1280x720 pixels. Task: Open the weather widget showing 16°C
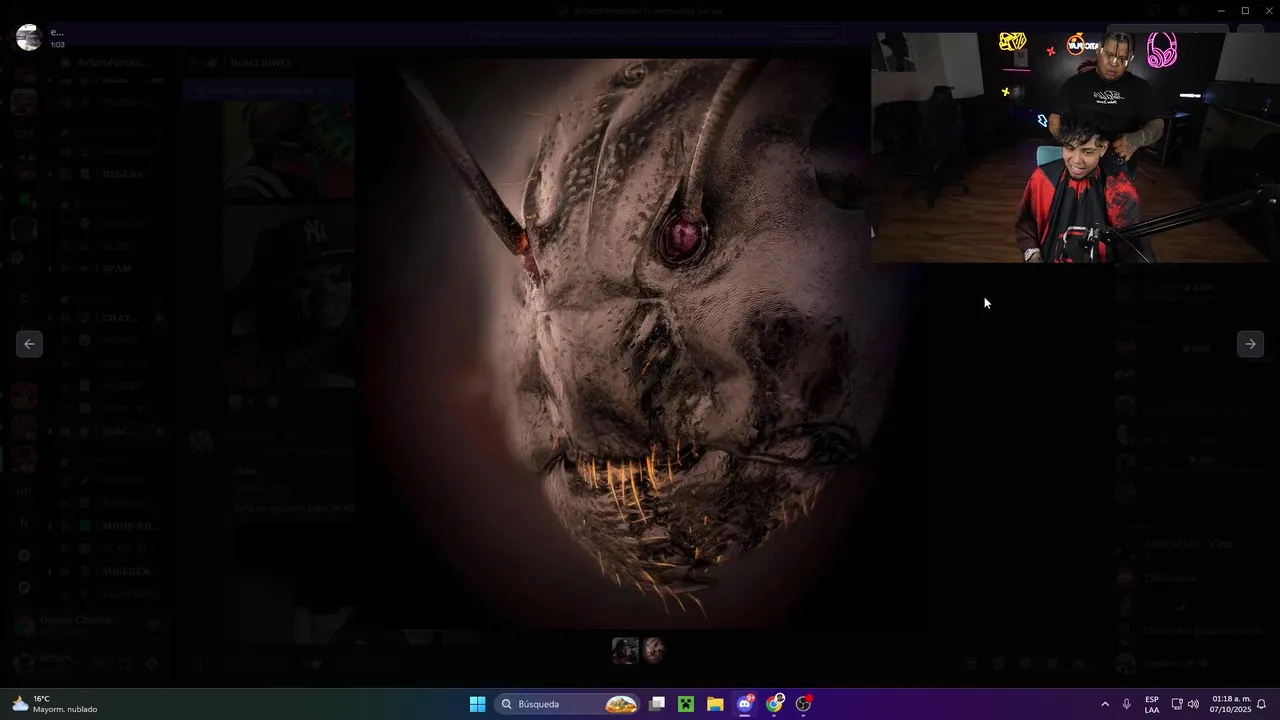(55, 704)
